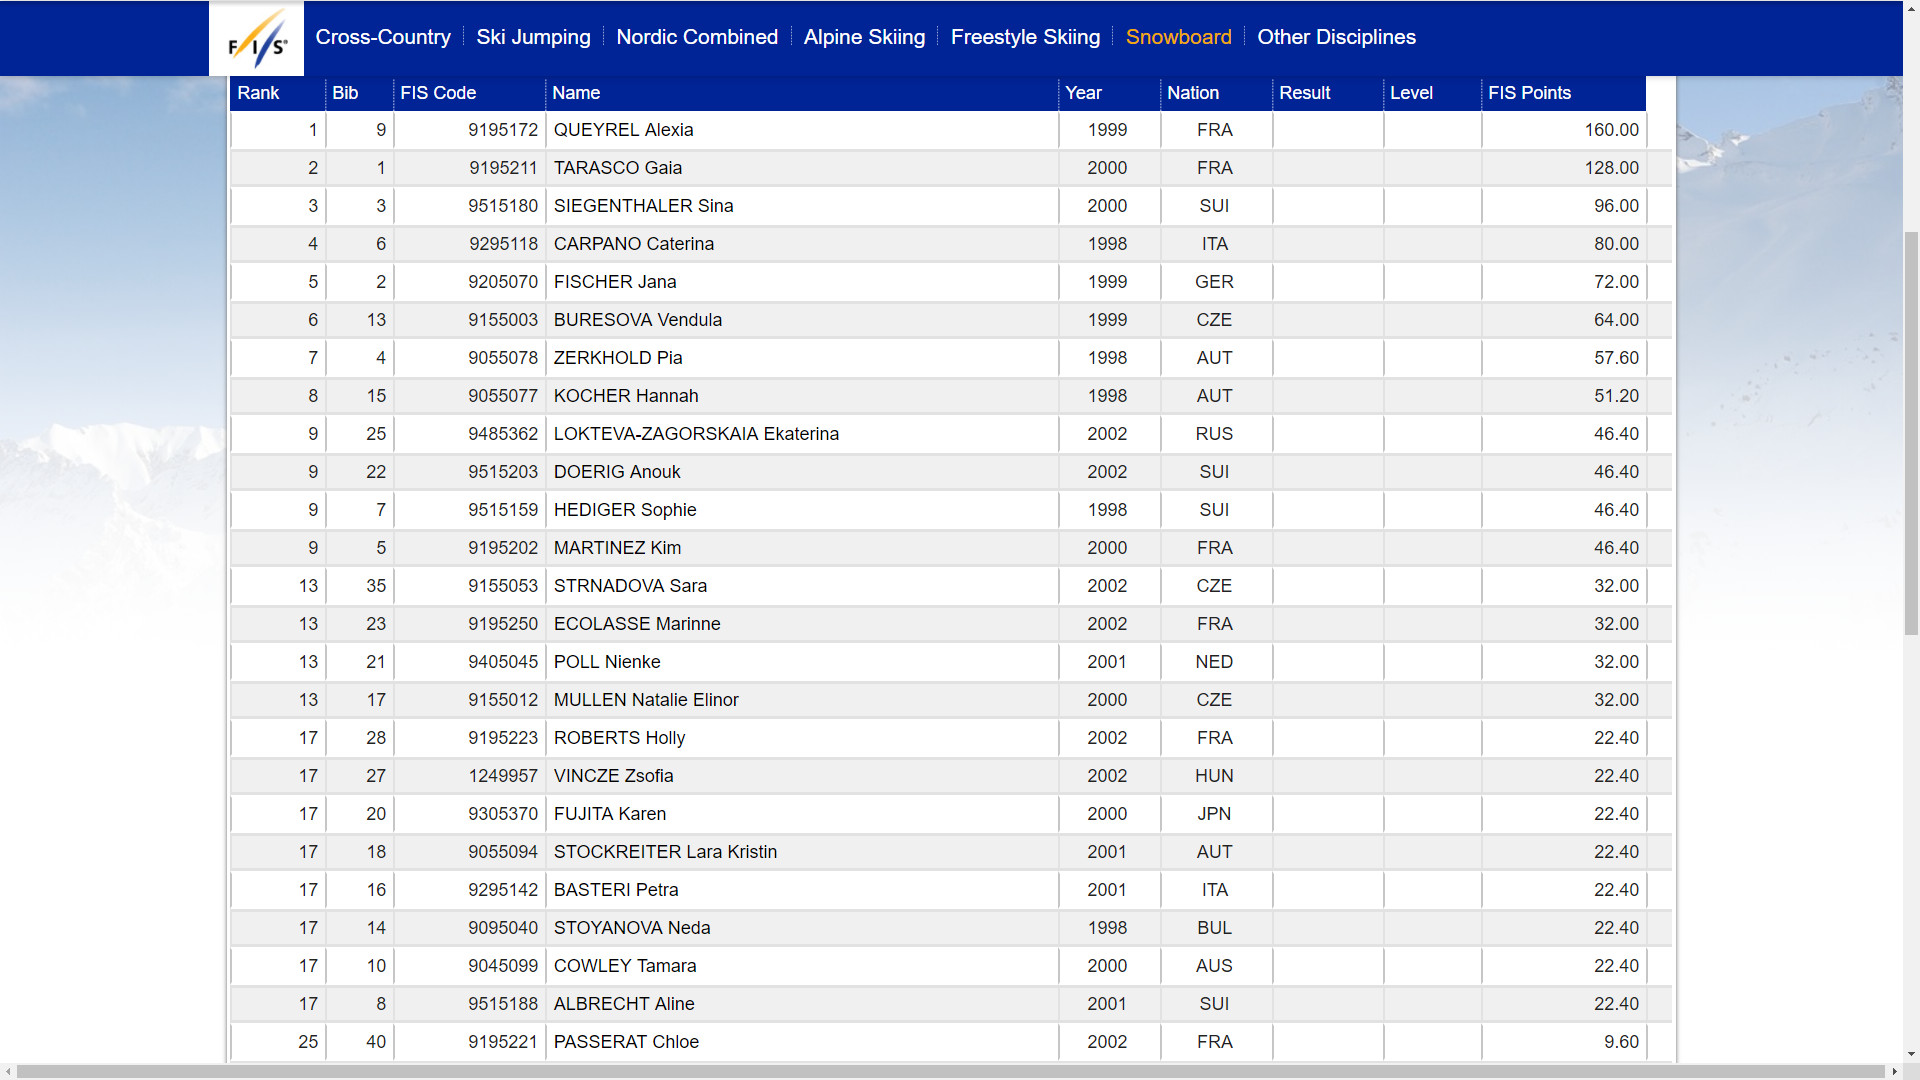Screen dimensions: 1920x1080
Task: Select Freestyle Skiing in navigation
Action: (x=1025, y=37)
